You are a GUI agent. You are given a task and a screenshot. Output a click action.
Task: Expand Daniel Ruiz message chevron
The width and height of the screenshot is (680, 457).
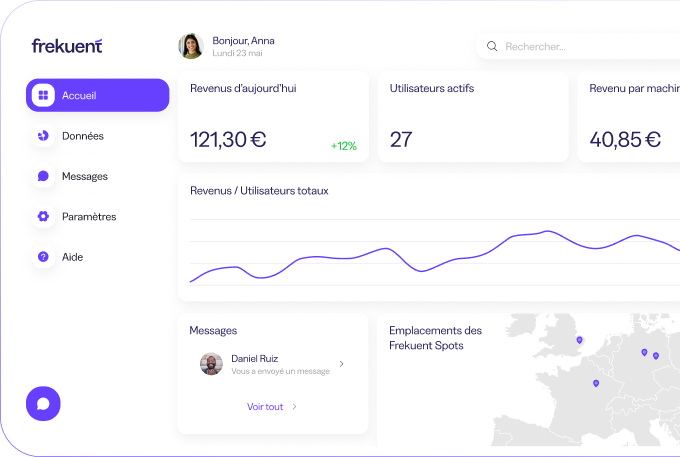click(341, 364)
